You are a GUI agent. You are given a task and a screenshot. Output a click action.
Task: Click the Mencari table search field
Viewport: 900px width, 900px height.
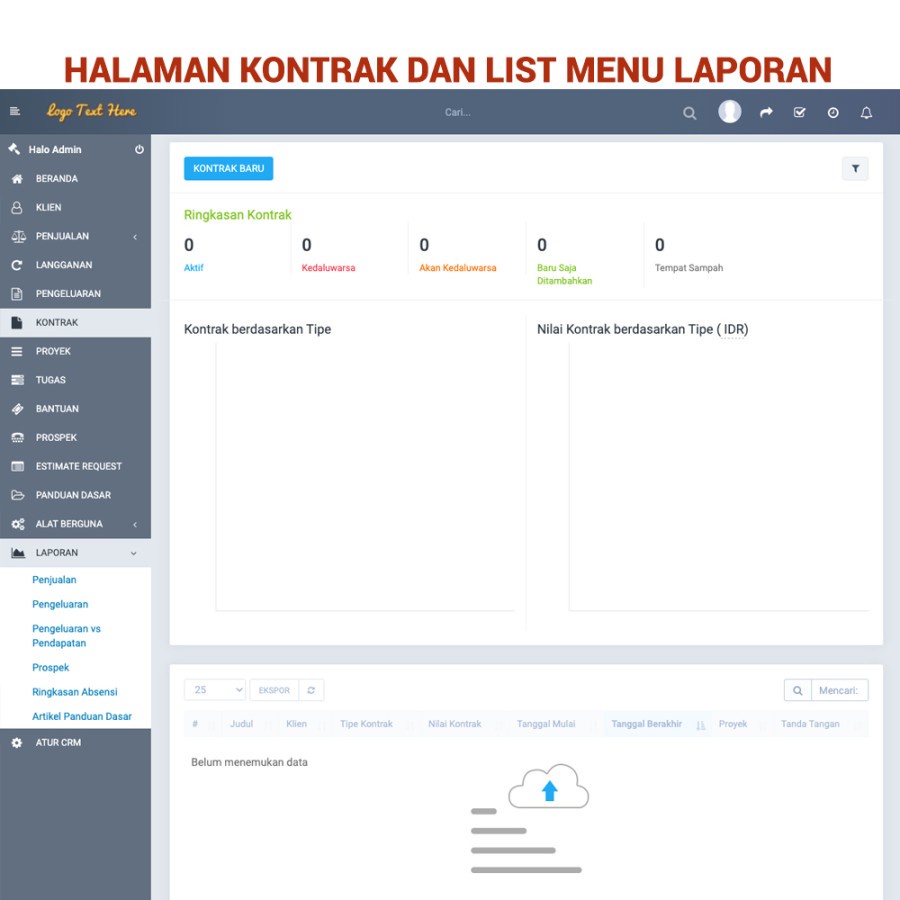point(840,690)
